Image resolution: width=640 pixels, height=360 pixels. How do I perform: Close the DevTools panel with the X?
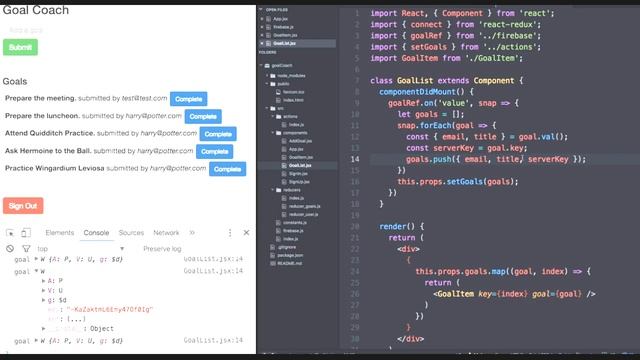(246, 233)
